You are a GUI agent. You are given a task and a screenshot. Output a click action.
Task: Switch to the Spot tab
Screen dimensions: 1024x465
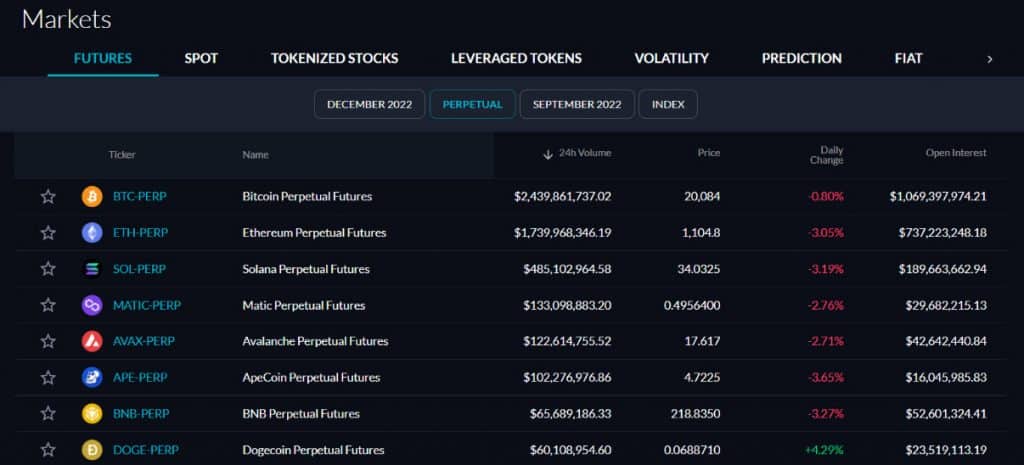(x=201, y=58)
